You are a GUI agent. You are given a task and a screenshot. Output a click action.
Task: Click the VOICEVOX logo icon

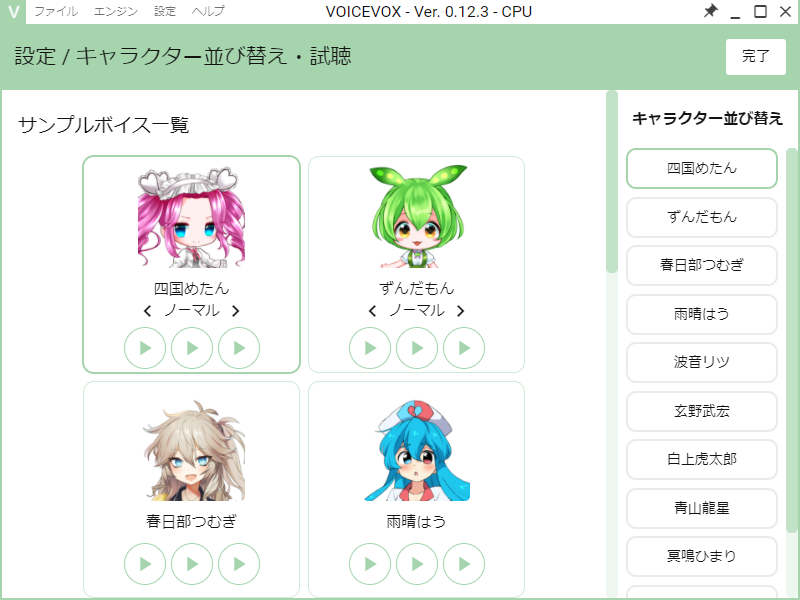tap(13, 11)
